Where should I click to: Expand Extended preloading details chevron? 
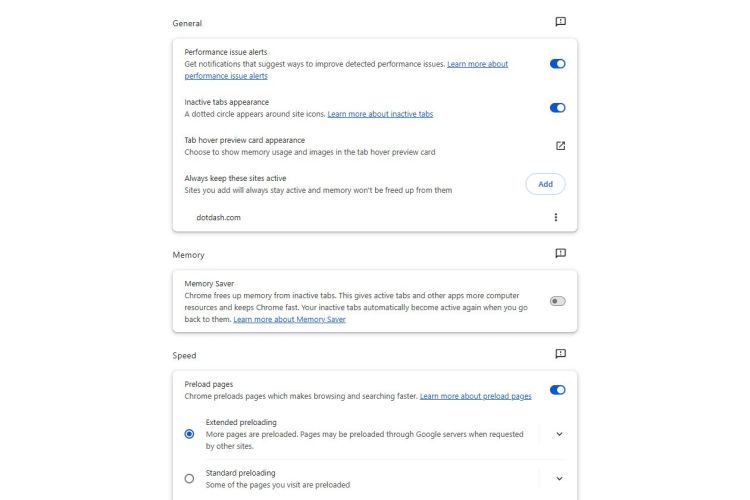coord(559,434)
